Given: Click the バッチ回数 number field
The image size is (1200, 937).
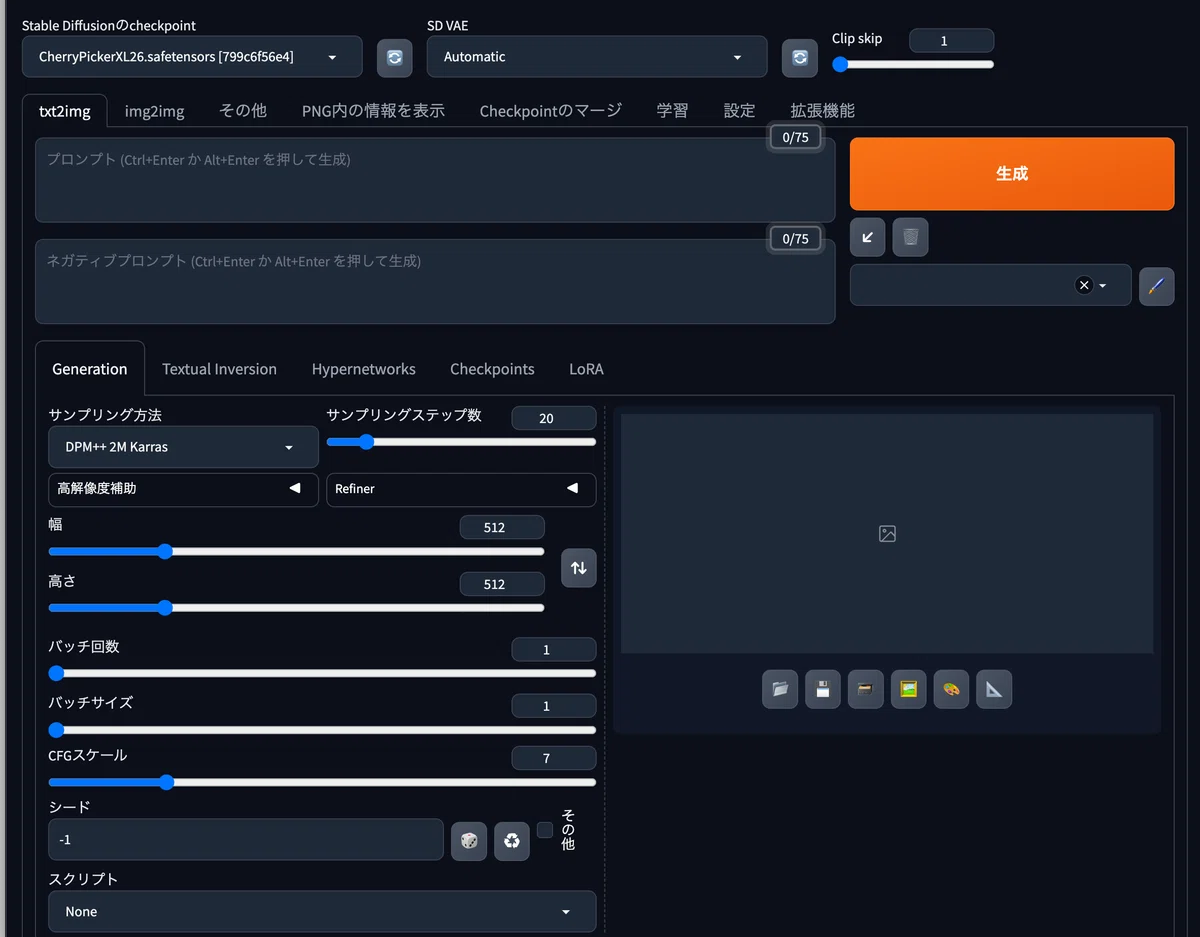Looking at the screenshot, I should tap(554, 650).
